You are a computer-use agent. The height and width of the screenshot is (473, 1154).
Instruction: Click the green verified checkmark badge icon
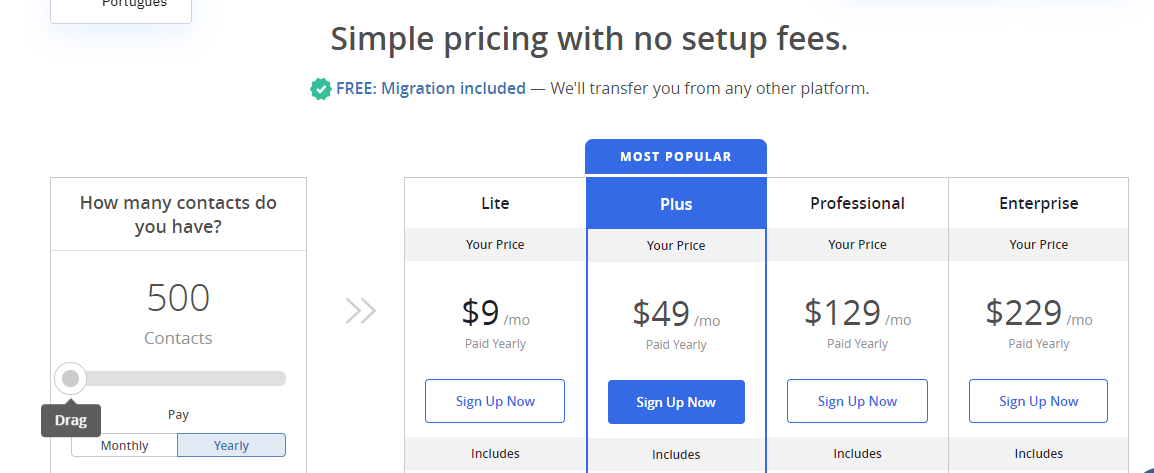[320, 89]
